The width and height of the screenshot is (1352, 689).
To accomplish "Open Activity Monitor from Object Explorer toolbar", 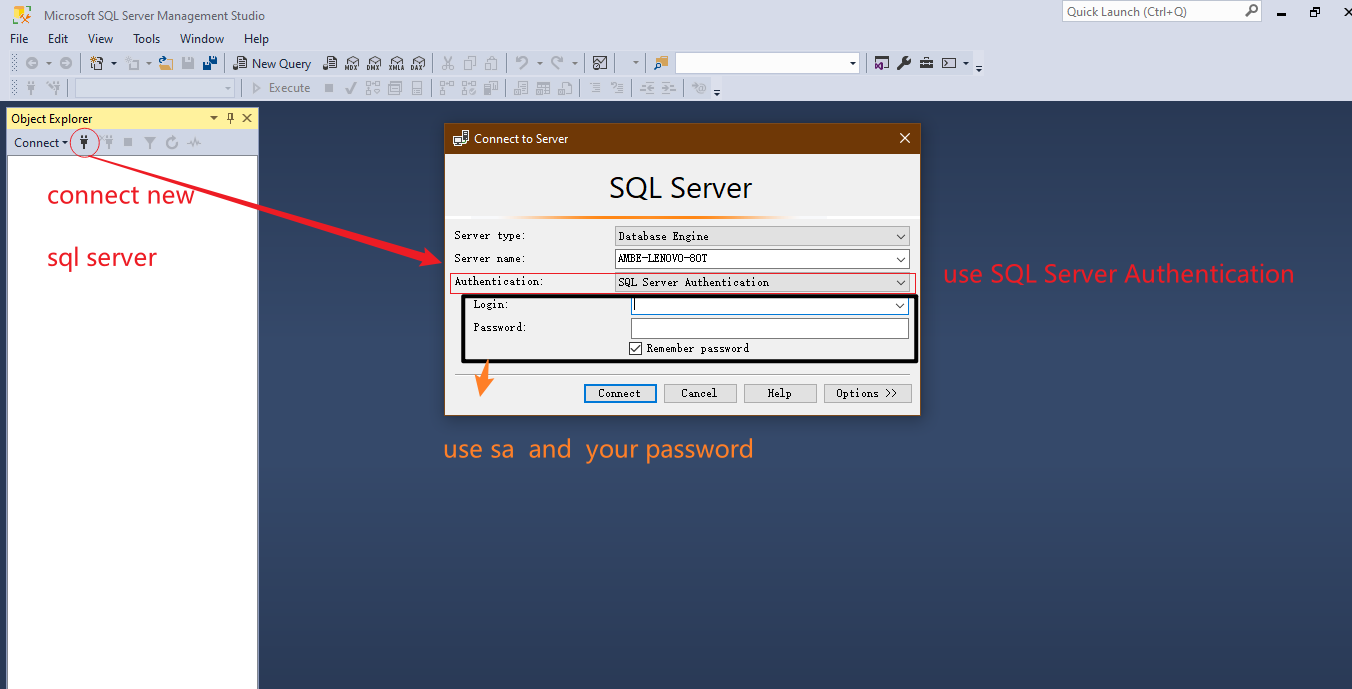I will [194, 143].
